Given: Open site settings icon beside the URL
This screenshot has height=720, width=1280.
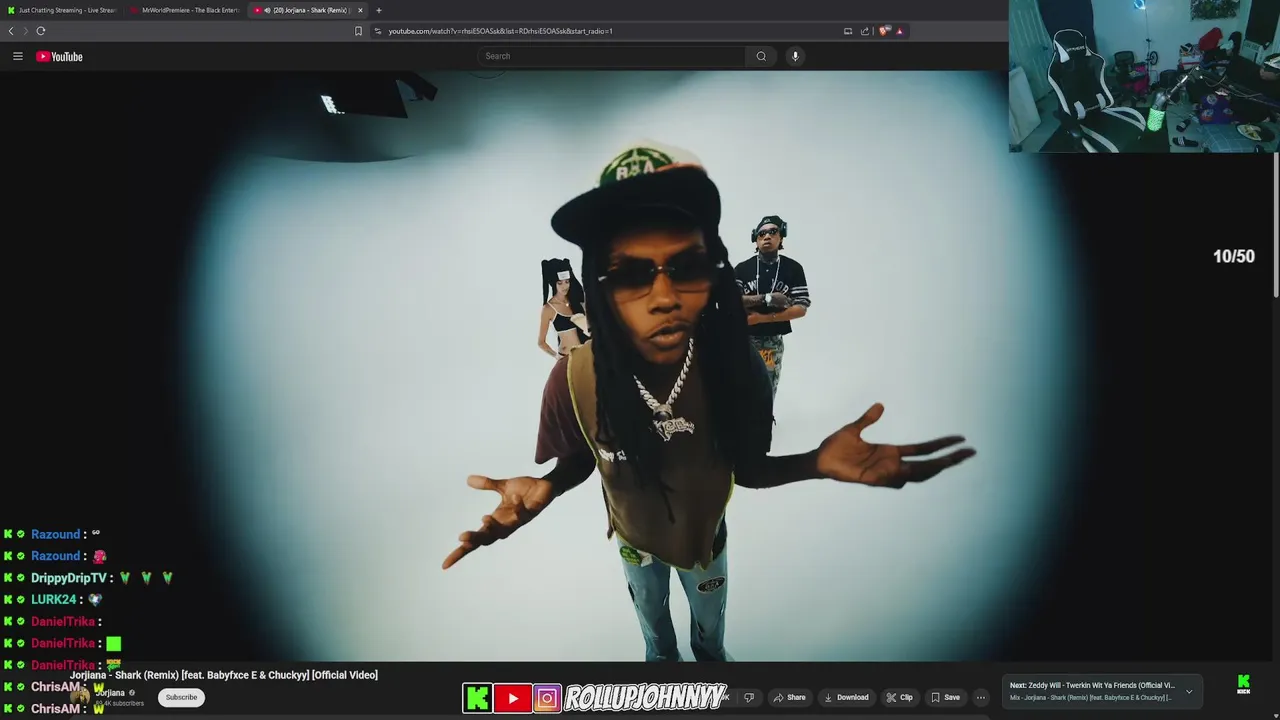Looking at the screenshot, I should pos(378,31).
